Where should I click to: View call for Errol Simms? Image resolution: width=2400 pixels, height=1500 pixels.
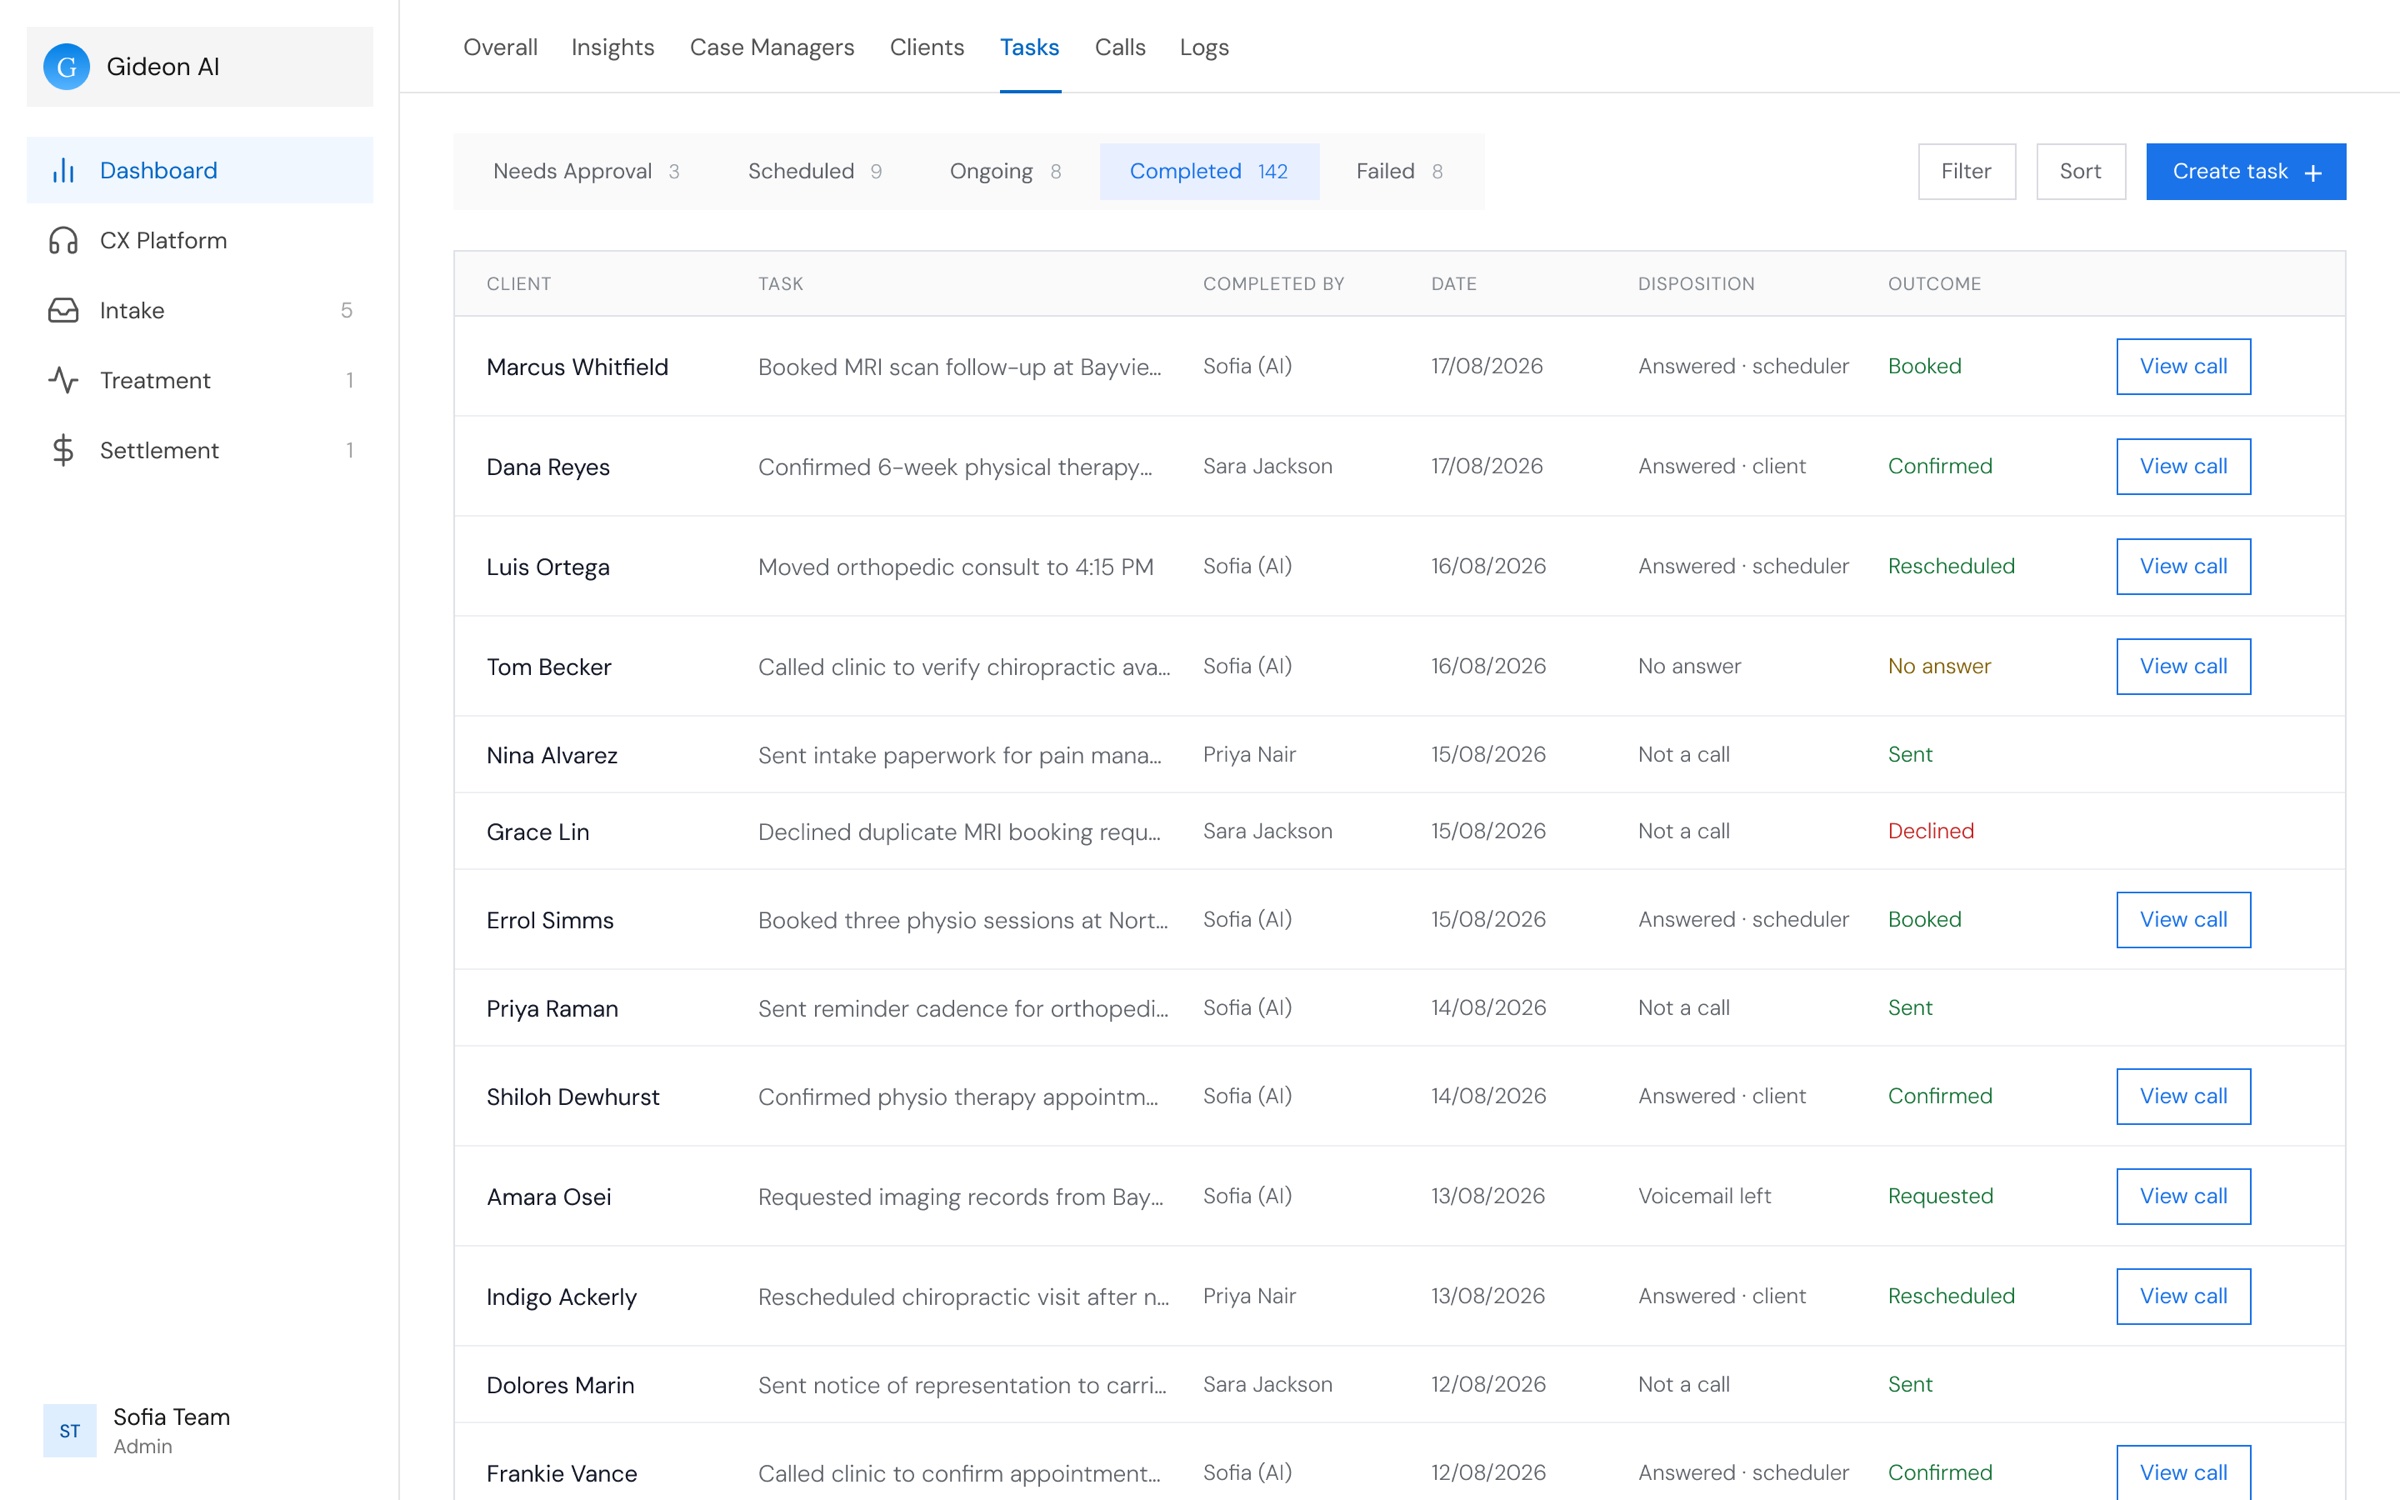2183,919
